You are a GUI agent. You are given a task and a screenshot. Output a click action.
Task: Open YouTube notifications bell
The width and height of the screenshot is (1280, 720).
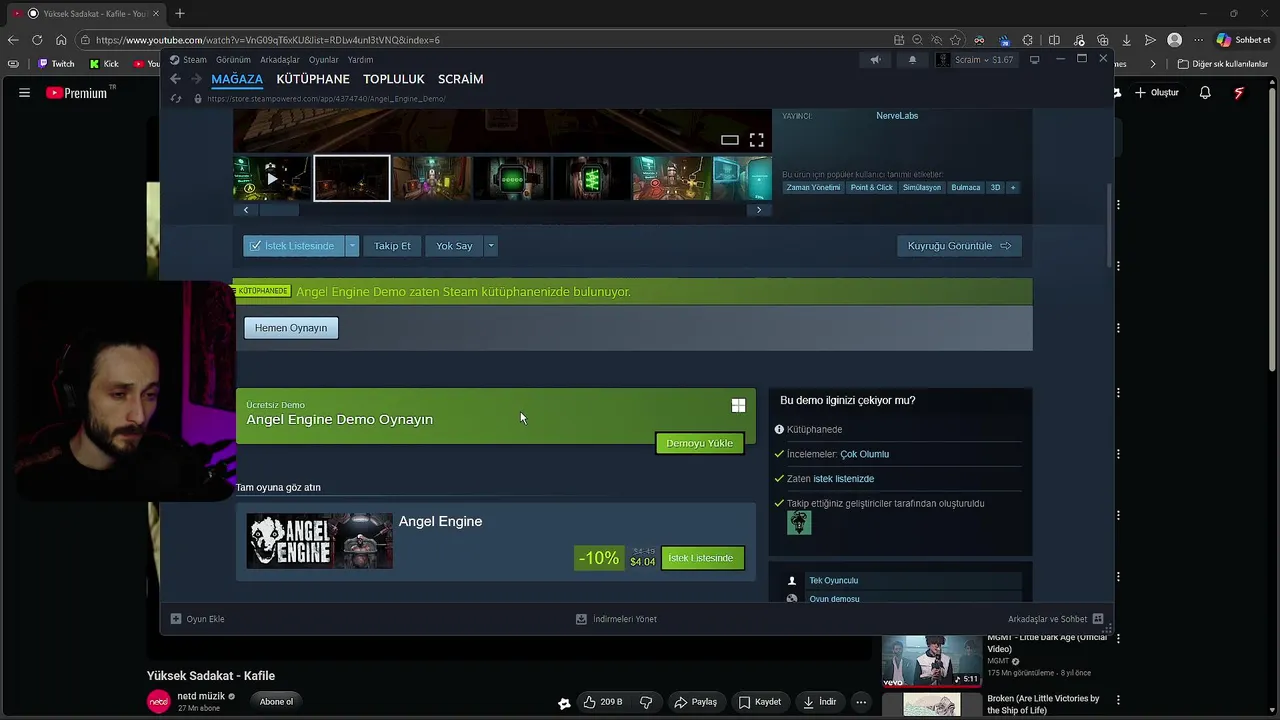[1205, 93]
